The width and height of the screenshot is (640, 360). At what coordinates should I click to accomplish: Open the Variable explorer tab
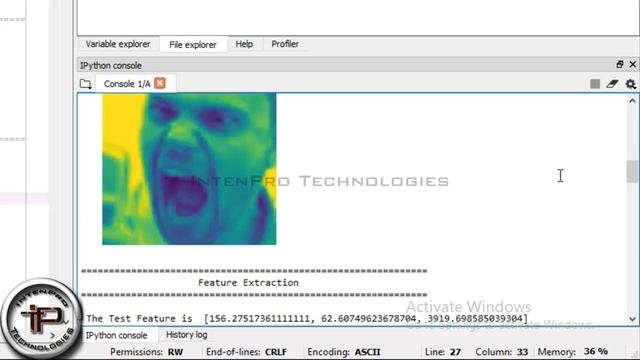tap(118, 44)
